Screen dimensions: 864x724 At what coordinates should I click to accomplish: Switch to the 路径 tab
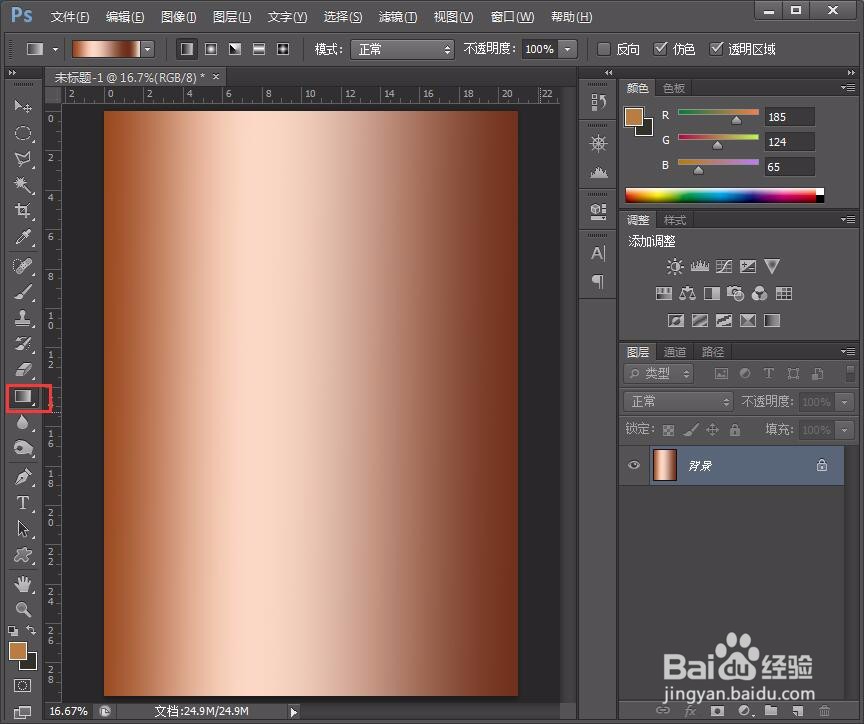click(x=712, y=352)
